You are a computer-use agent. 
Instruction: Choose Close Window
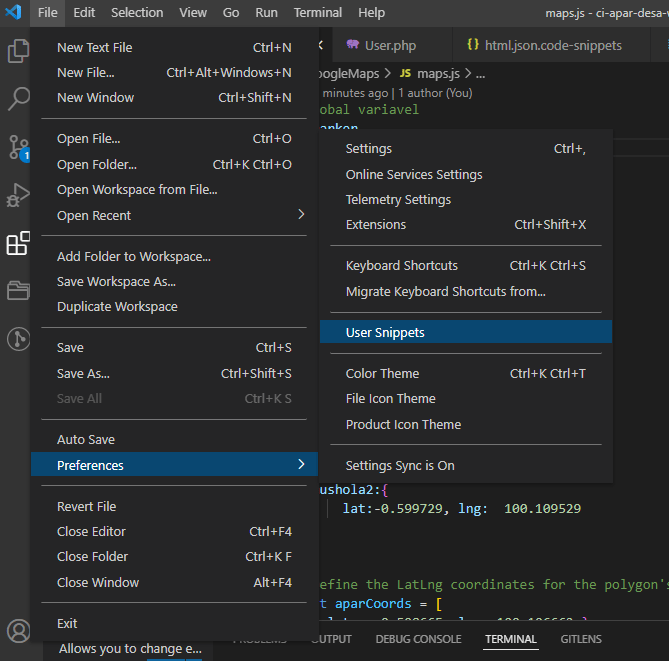(x=174, y=582)
